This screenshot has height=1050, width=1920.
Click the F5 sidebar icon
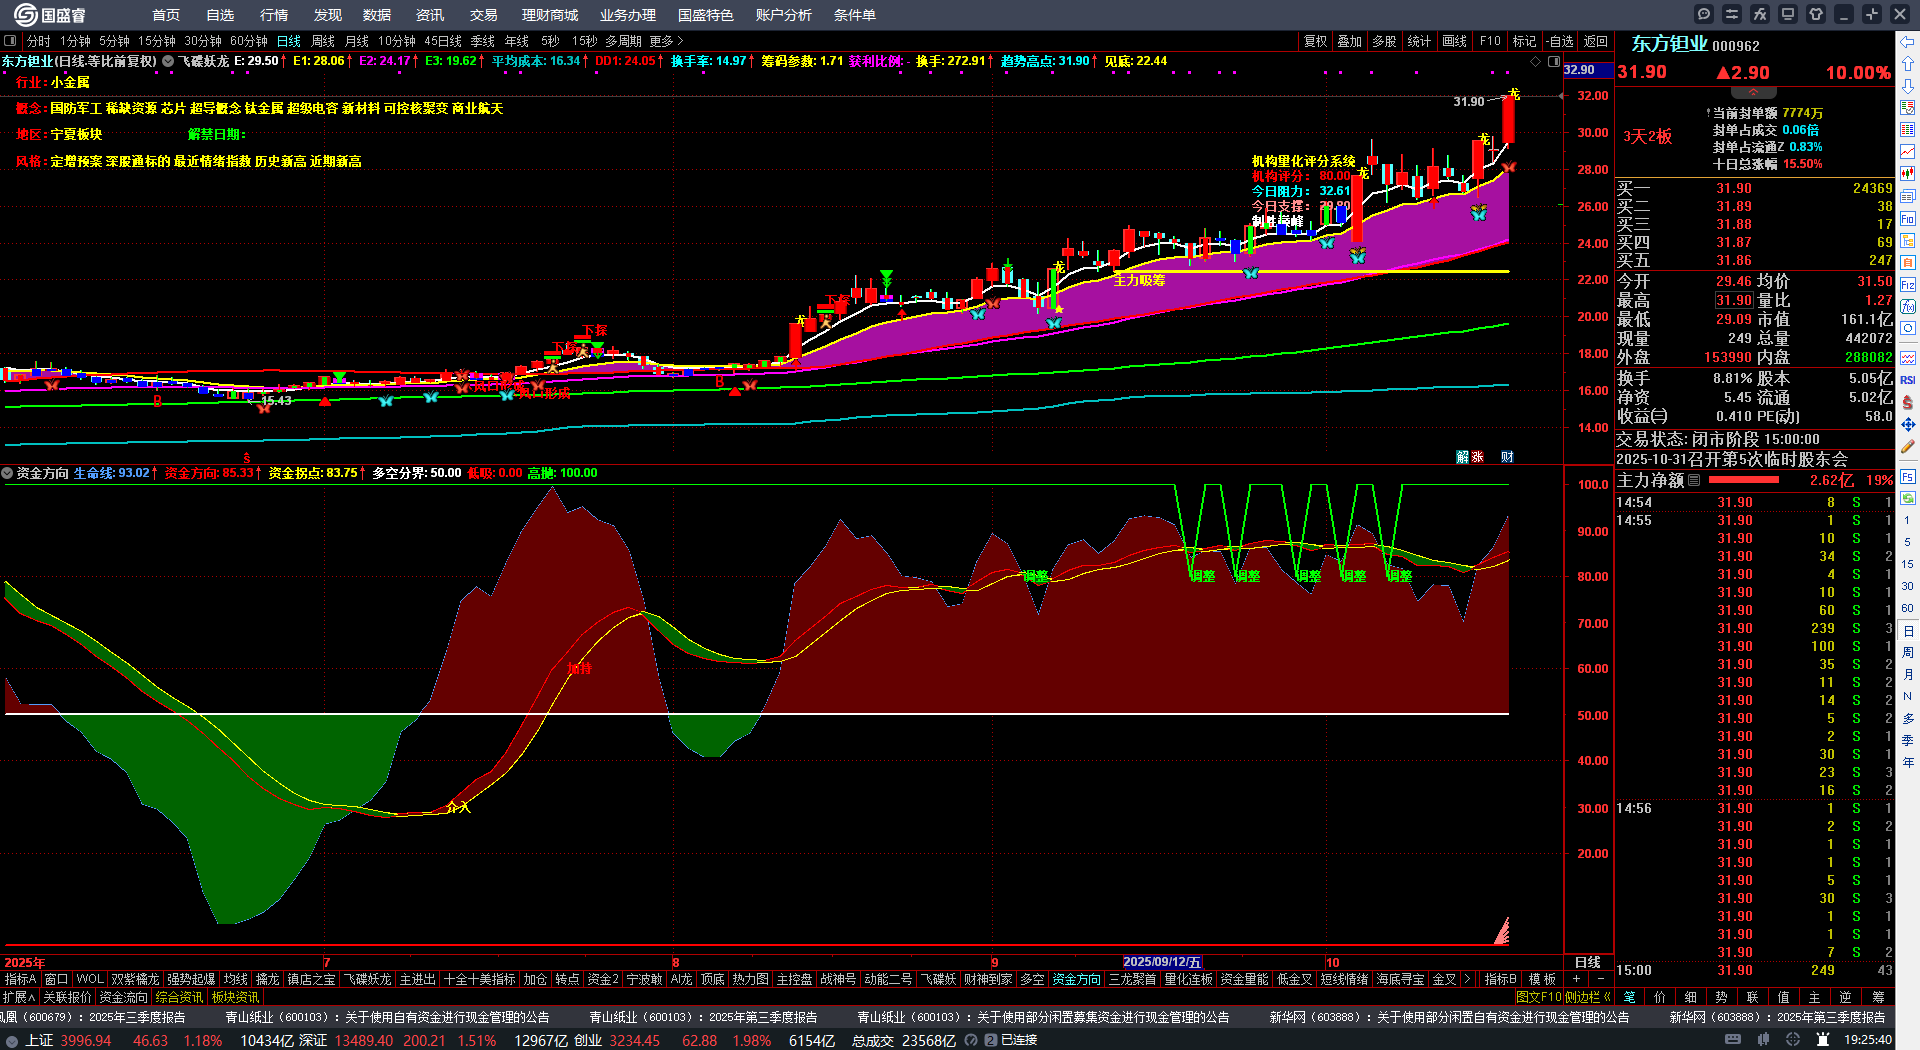click(x=1908, y=477)
